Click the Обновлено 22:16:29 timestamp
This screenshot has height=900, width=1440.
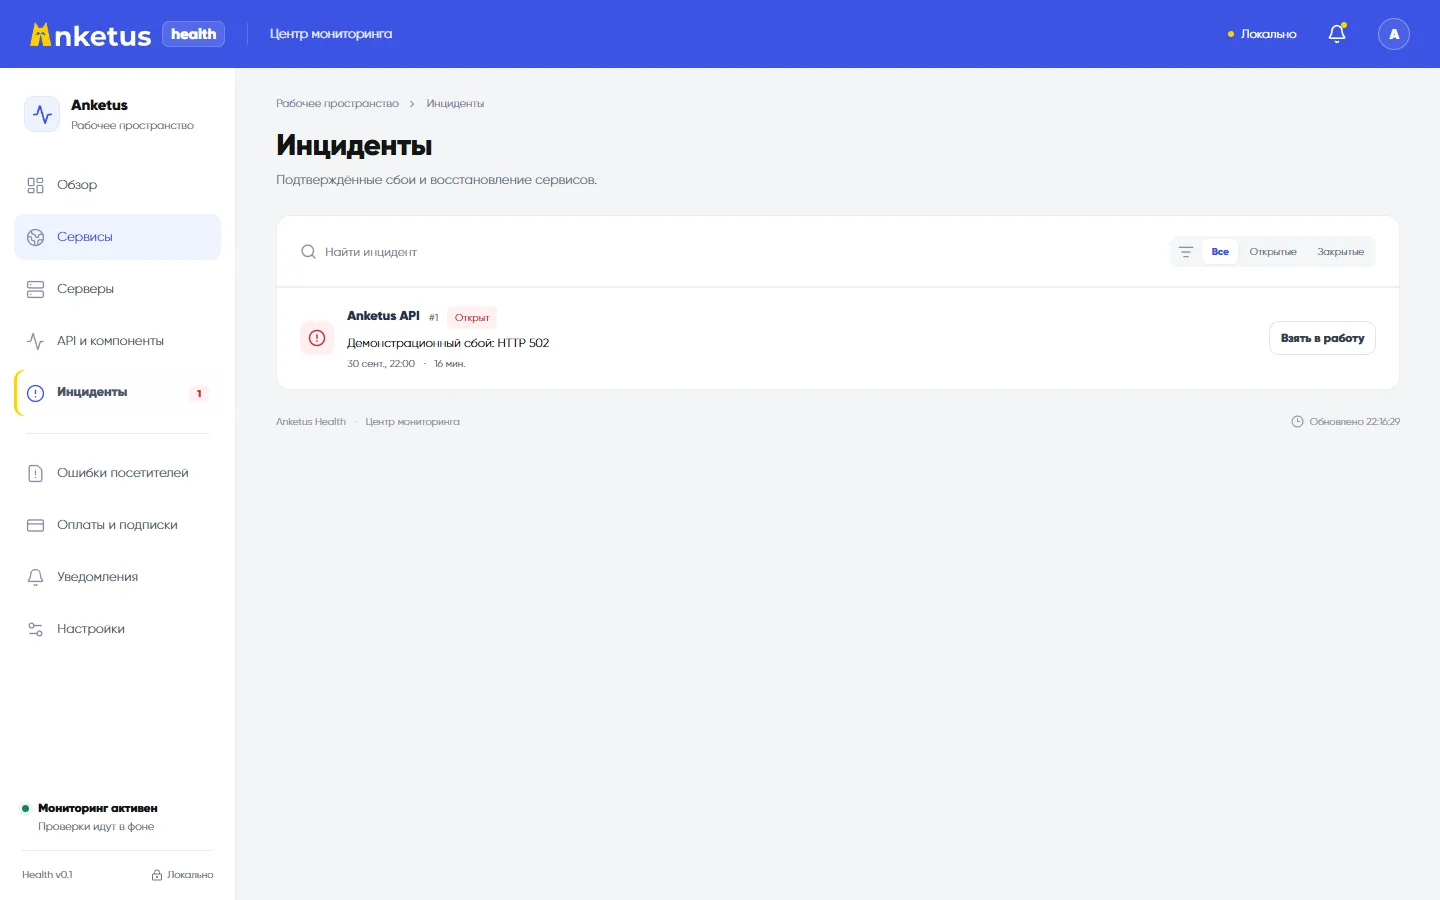coord(1345,422)
